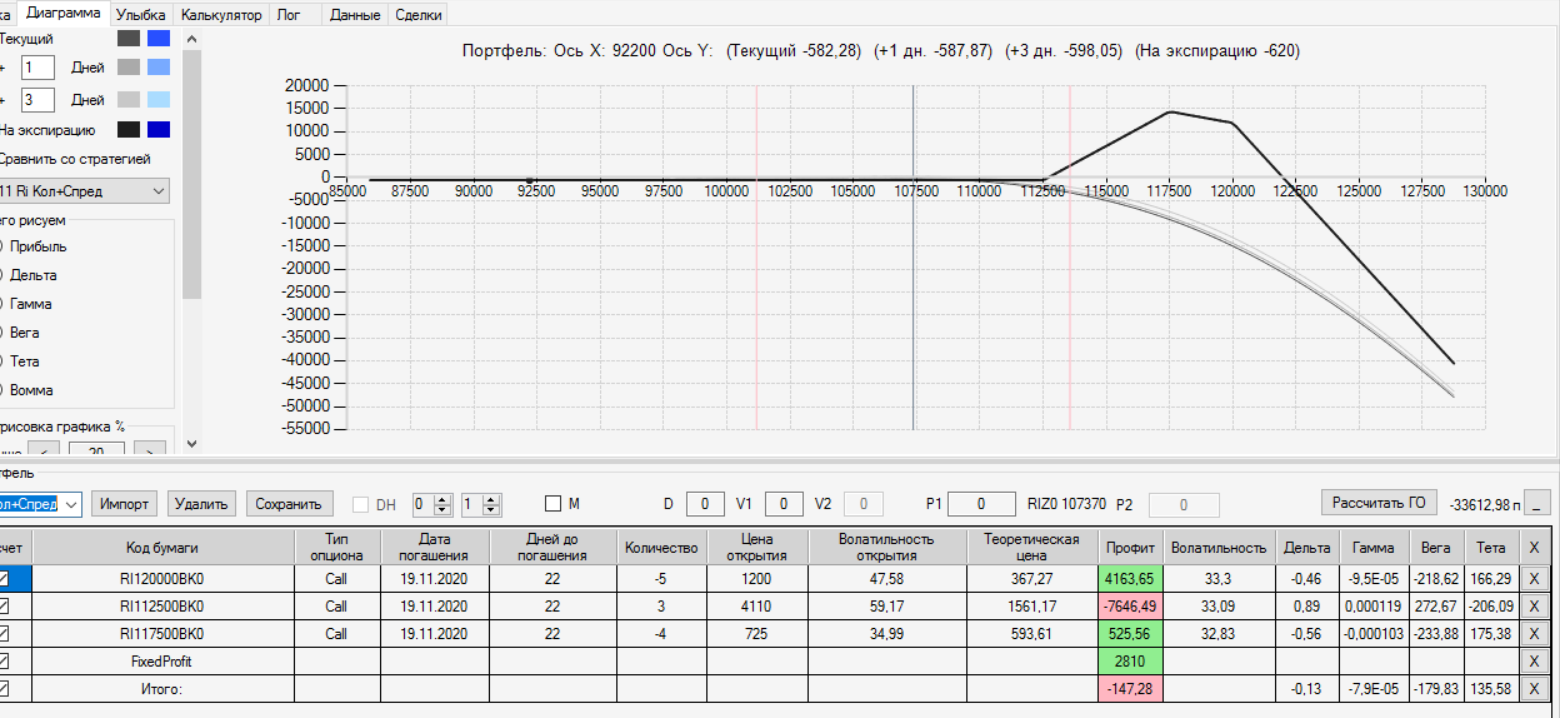The height and width of the screenshot is (718, 1560).
Task: Pick the black На экспирацию swatch
Action: [128, 129]
